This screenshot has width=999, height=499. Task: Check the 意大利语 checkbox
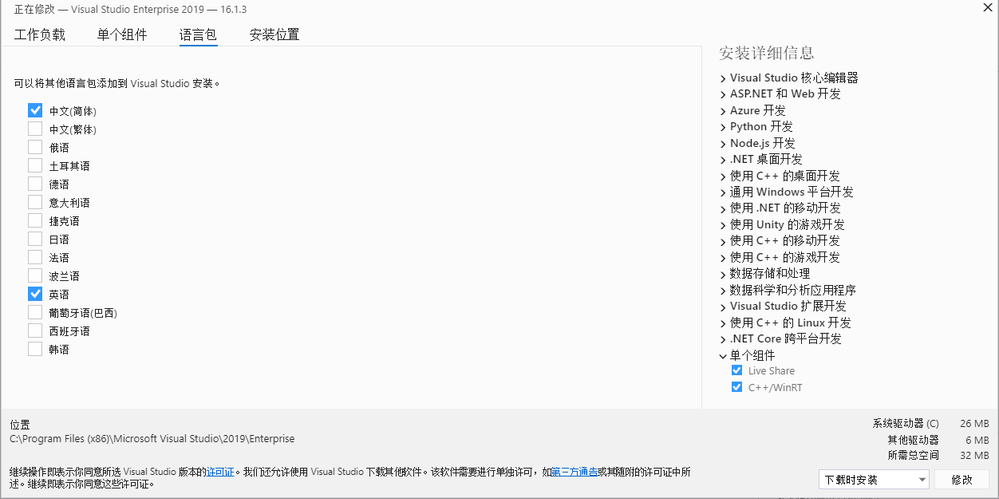pos(35,203)
